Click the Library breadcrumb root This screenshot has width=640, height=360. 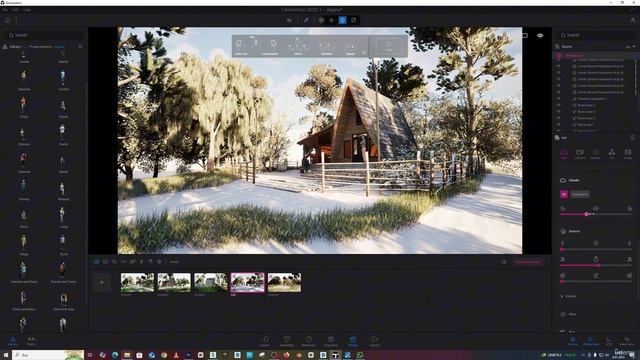pos(15,47)
